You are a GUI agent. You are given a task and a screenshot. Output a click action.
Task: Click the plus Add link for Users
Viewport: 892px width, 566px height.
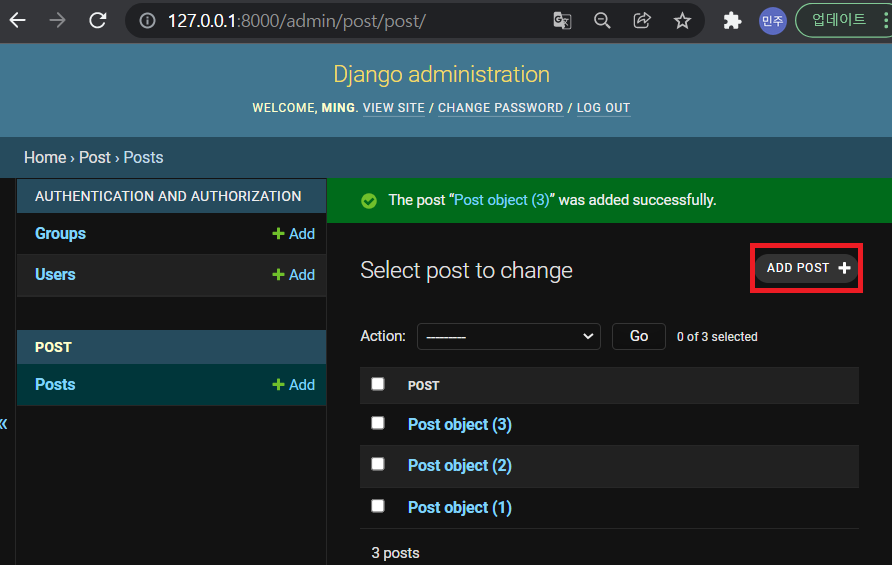[294, 275]
